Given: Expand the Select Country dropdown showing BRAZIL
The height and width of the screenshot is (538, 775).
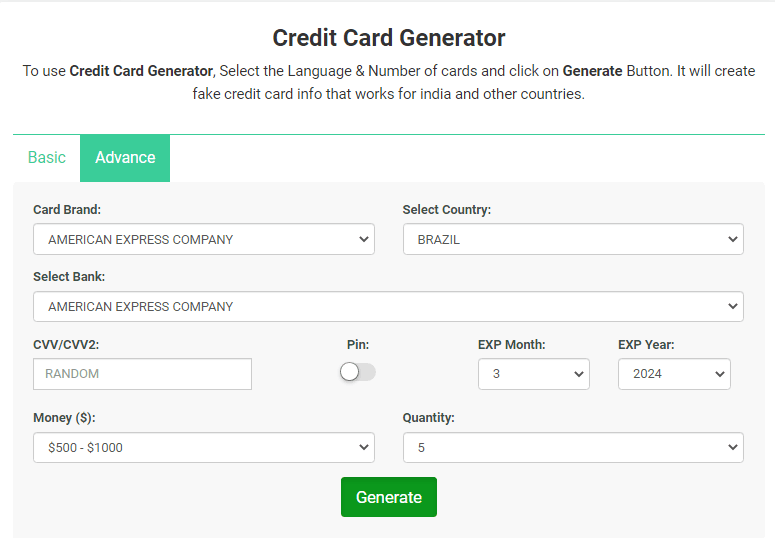Looking at the screenshot, I should pos(573,239).
